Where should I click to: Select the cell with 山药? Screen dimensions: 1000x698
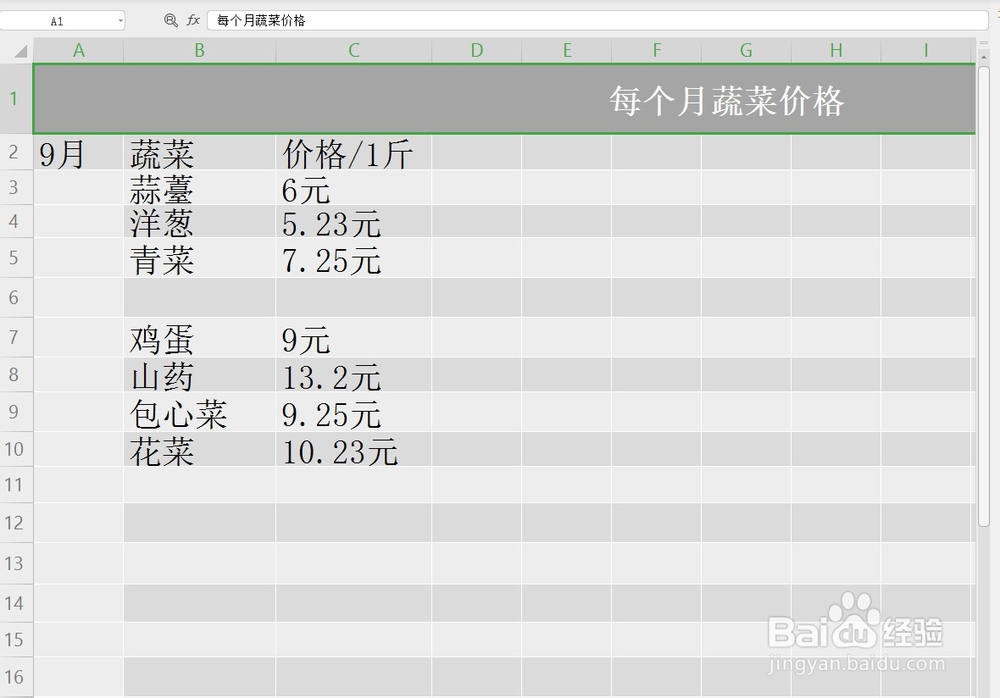pyautogui.click(x=200, y=374)
